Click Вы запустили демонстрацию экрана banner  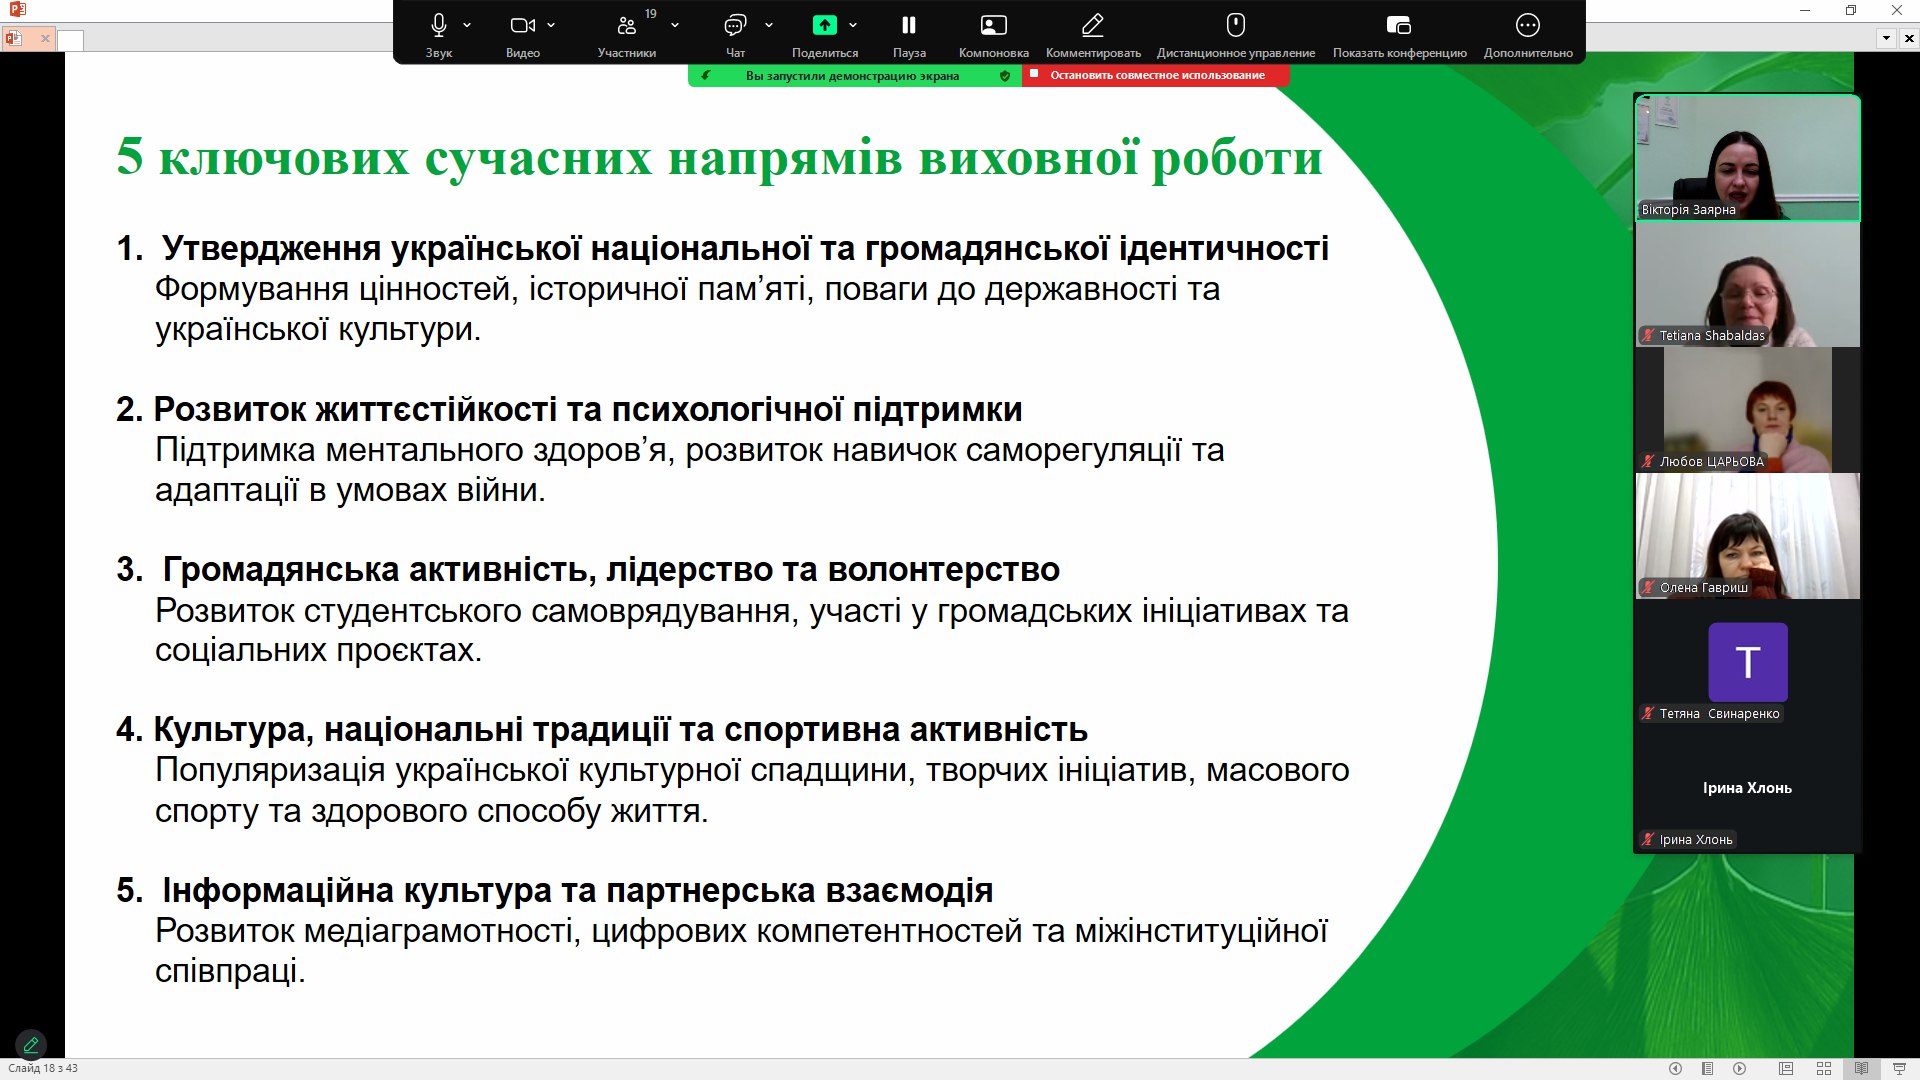pos(852,76)
